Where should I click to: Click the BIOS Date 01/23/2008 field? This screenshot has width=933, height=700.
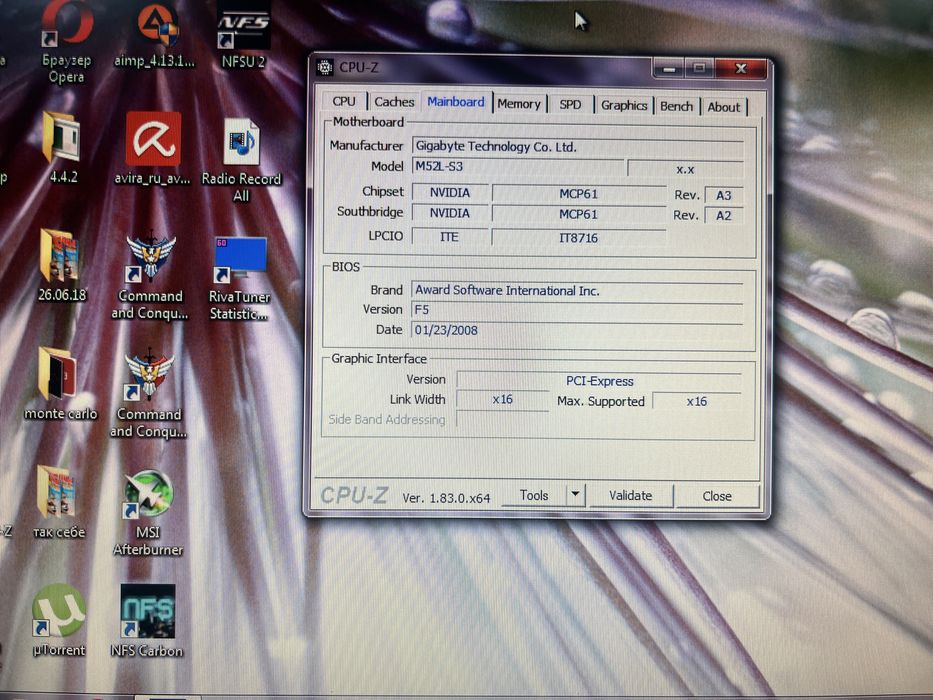pyautogui.click(x=577, y=330)
